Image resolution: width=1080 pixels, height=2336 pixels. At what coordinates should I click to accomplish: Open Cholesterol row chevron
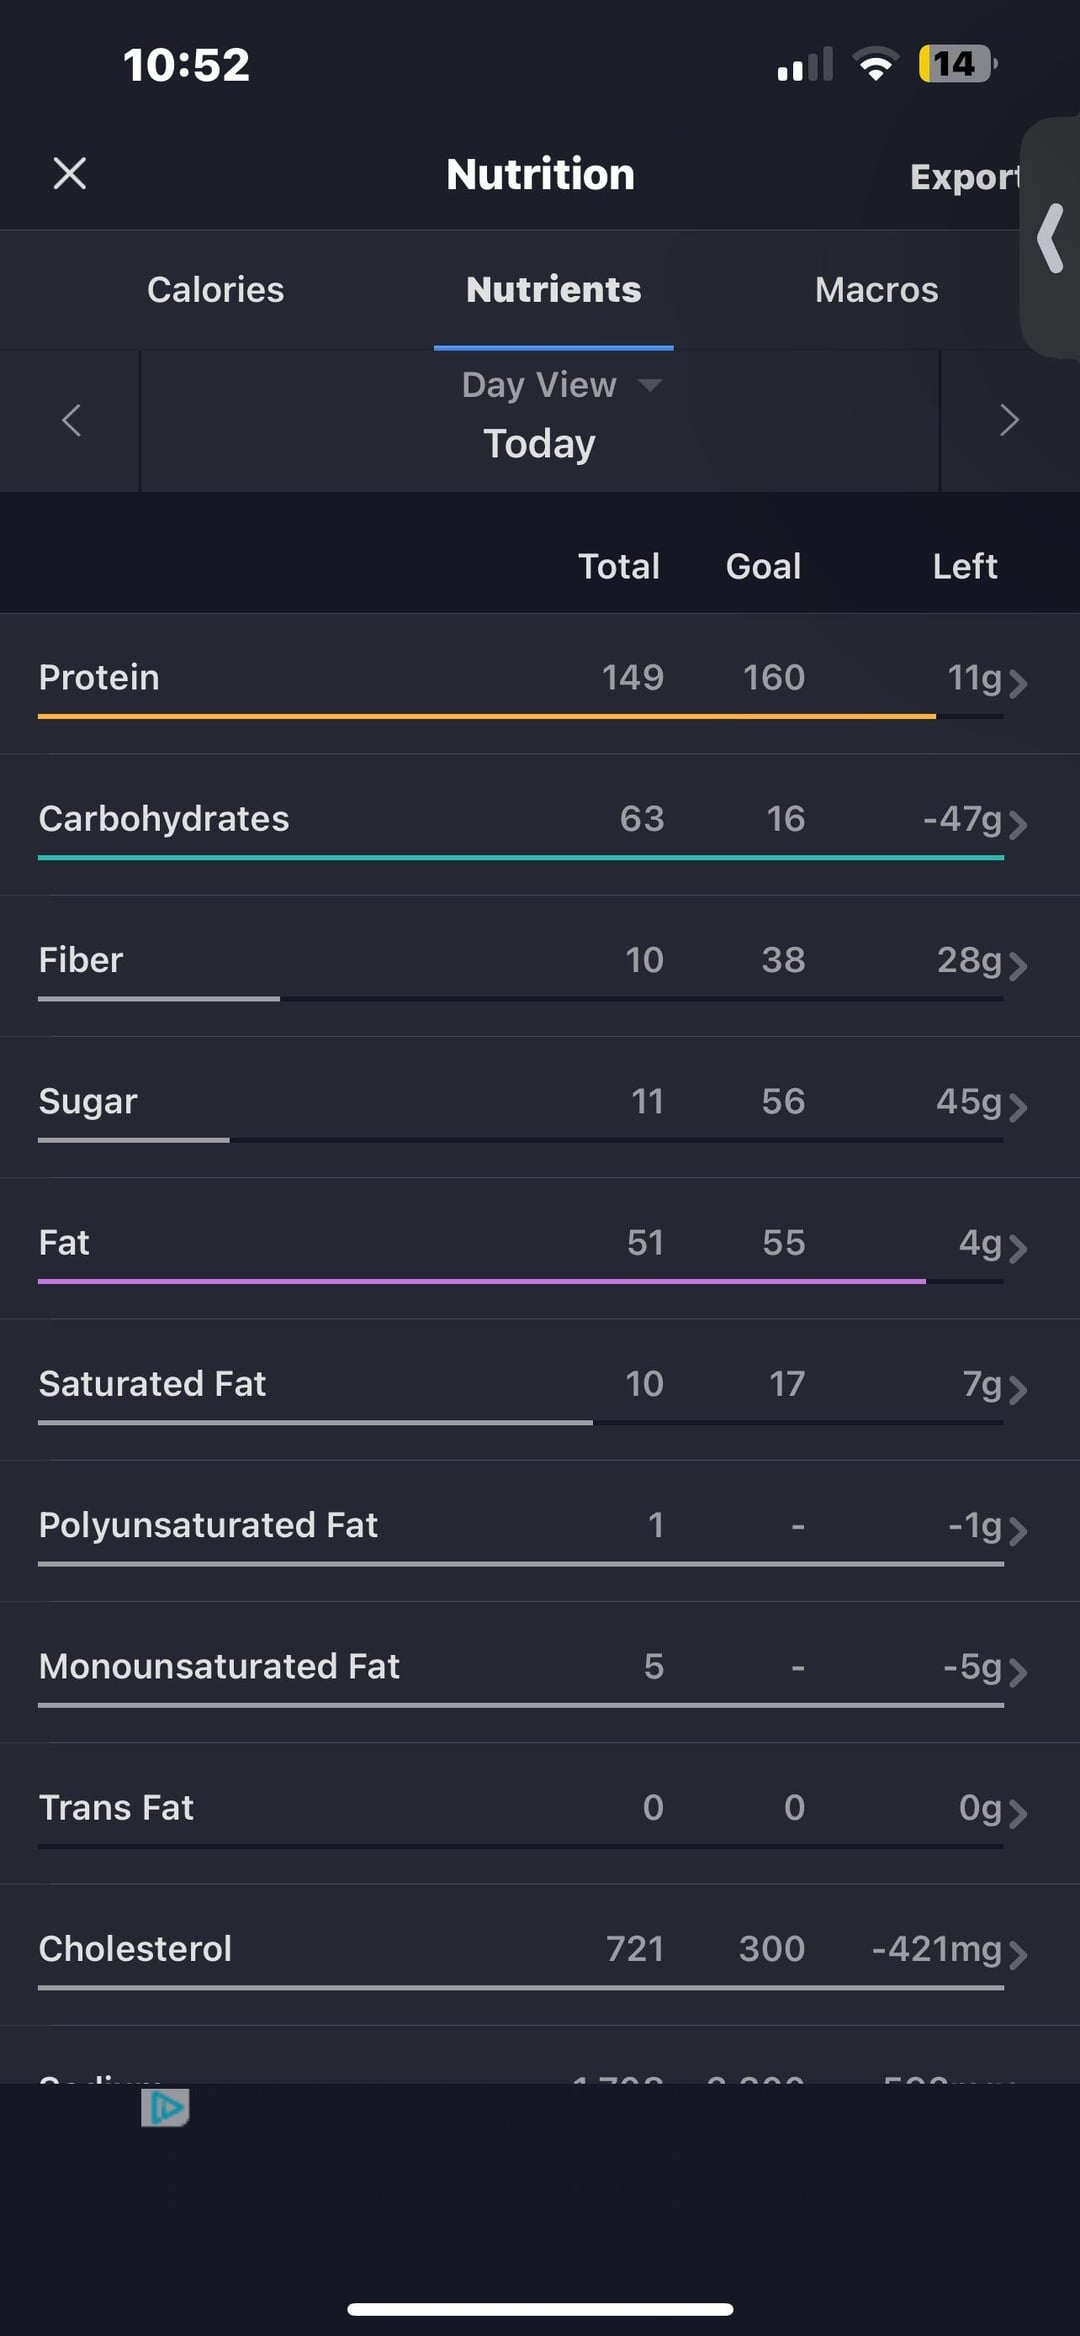coord(1017,1954)
